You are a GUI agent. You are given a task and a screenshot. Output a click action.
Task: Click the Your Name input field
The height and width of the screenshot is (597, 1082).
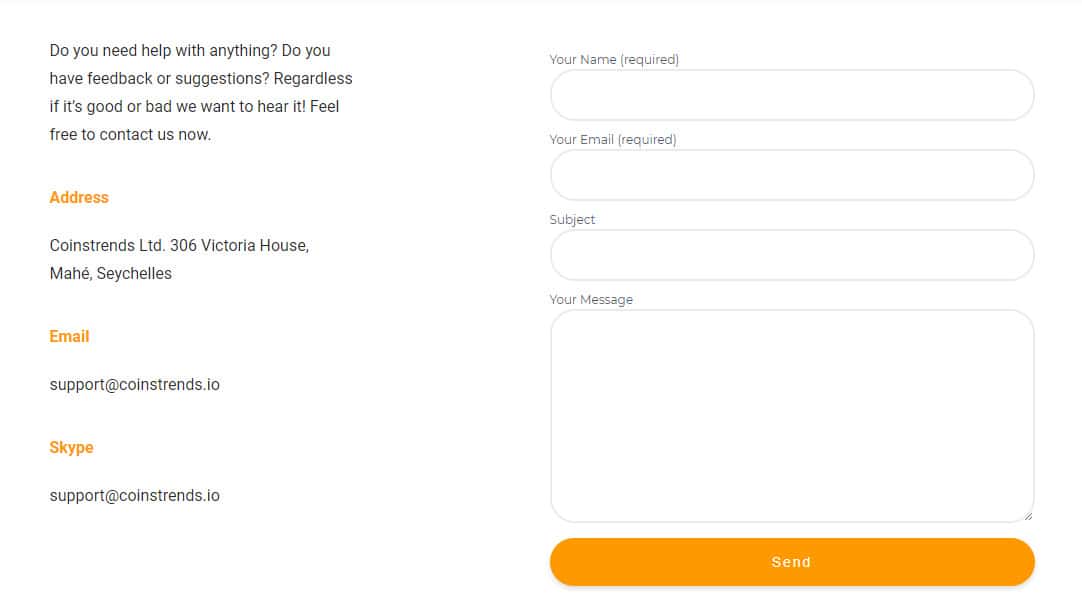tap(791, 95)
